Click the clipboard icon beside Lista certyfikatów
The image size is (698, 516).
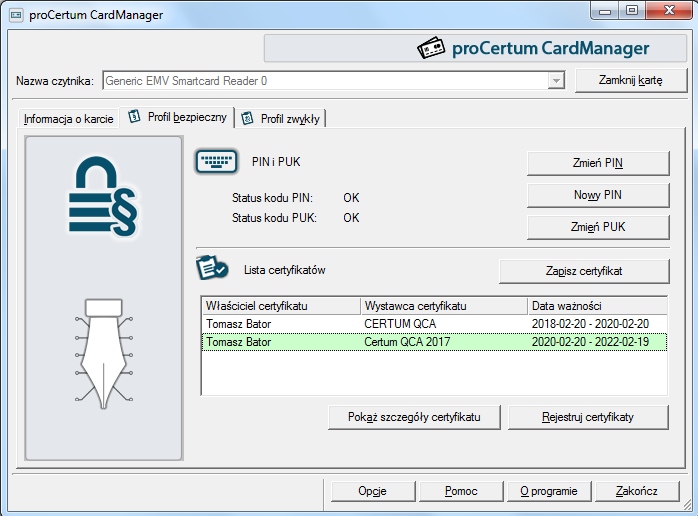coord(212,268)
